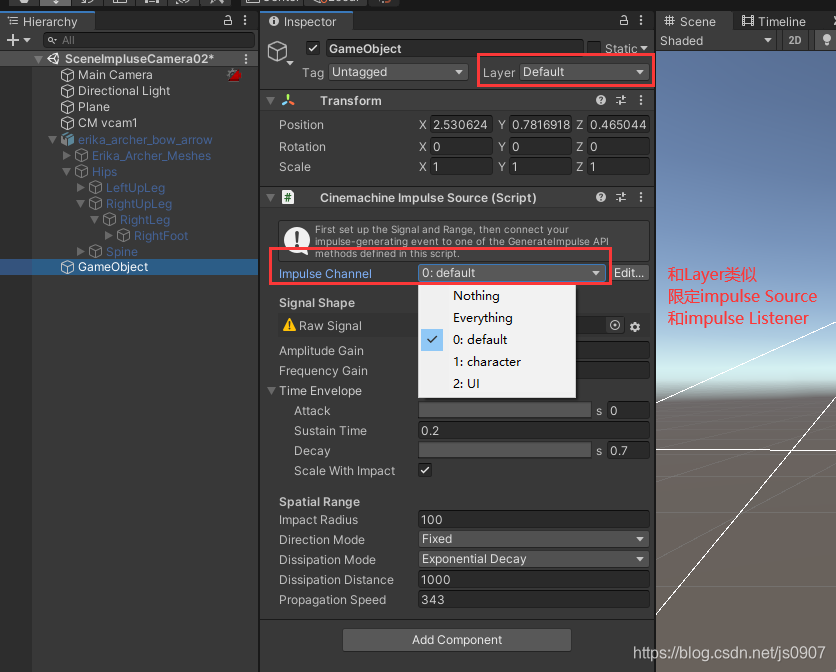Click the Propagation Speed field 343
The height and width of the screenshot is (672, 836).
pos(534,599)
